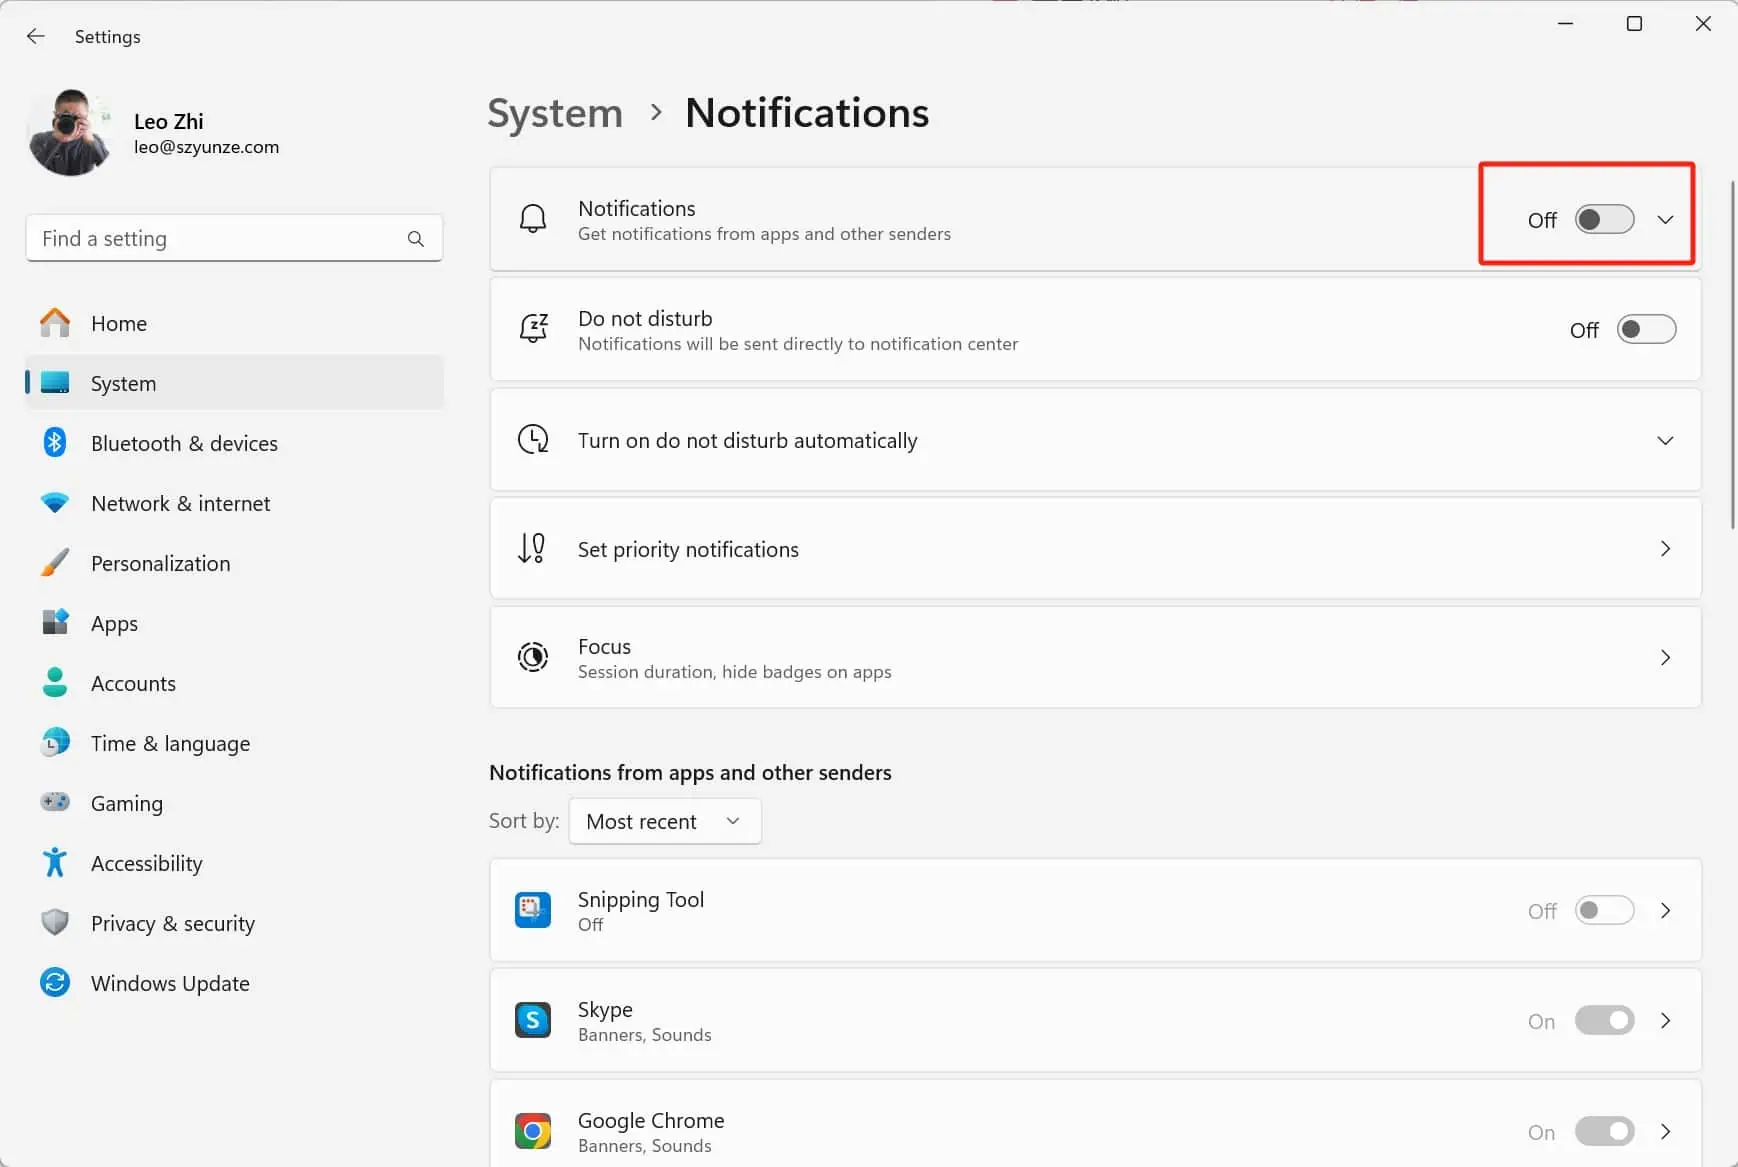Click the Snipping Tool app icon
Screen dimensions: 1738x1167
pos(533,910)
